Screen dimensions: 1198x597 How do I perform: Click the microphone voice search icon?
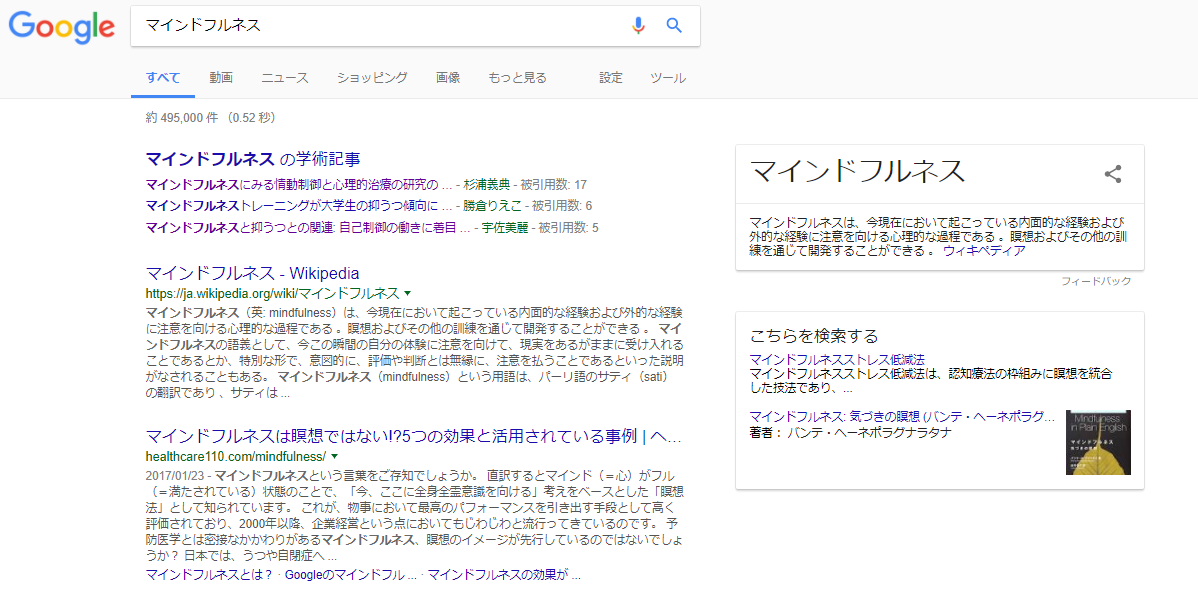click(639, 25)
